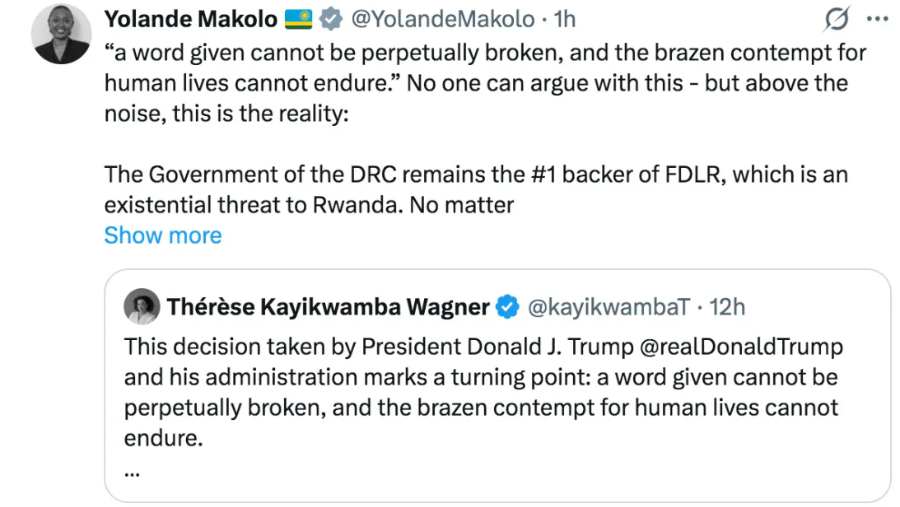Image resolution: width=900 pixels, height=507 pixels.
Task: Open Thérèse Kayikwamba Wagner's small avatar
Action: [141, 307]
